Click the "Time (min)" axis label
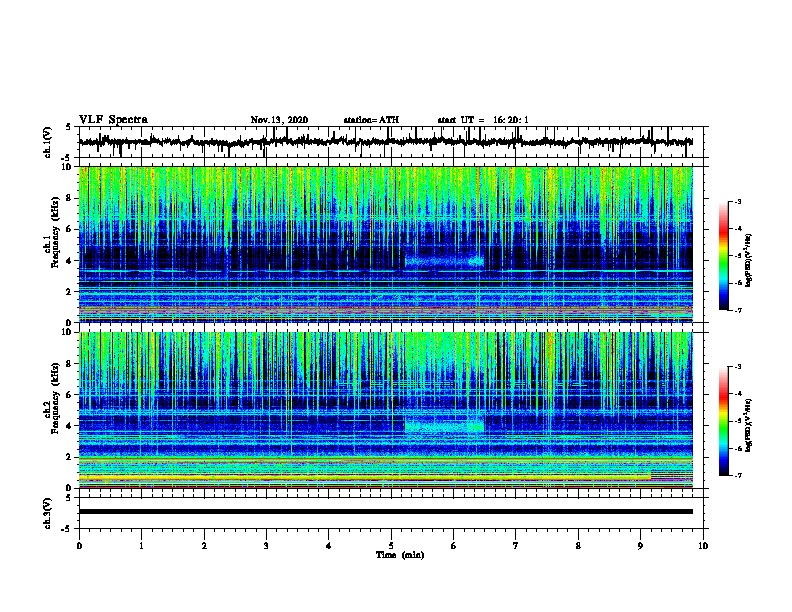The height and width of the screenshot is (612, 792). click(x=400, y=555)
